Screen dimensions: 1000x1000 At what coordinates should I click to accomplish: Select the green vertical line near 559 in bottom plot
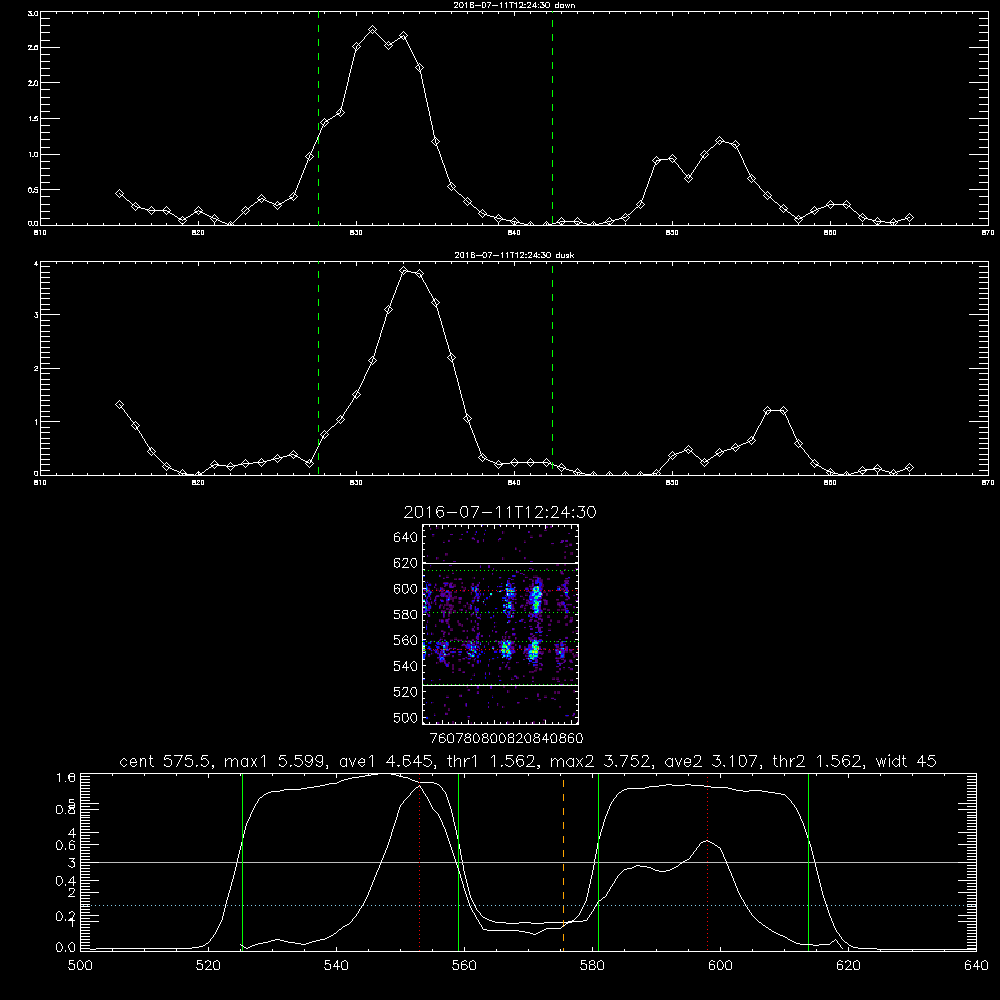(459, 862)
